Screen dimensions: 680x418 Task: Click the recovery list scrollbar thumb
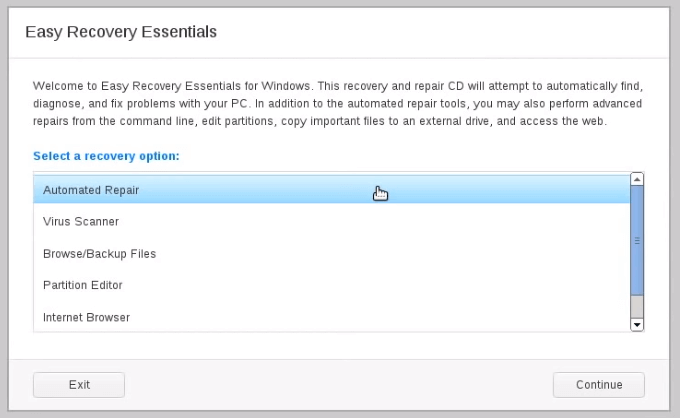(x=637, y=240)
